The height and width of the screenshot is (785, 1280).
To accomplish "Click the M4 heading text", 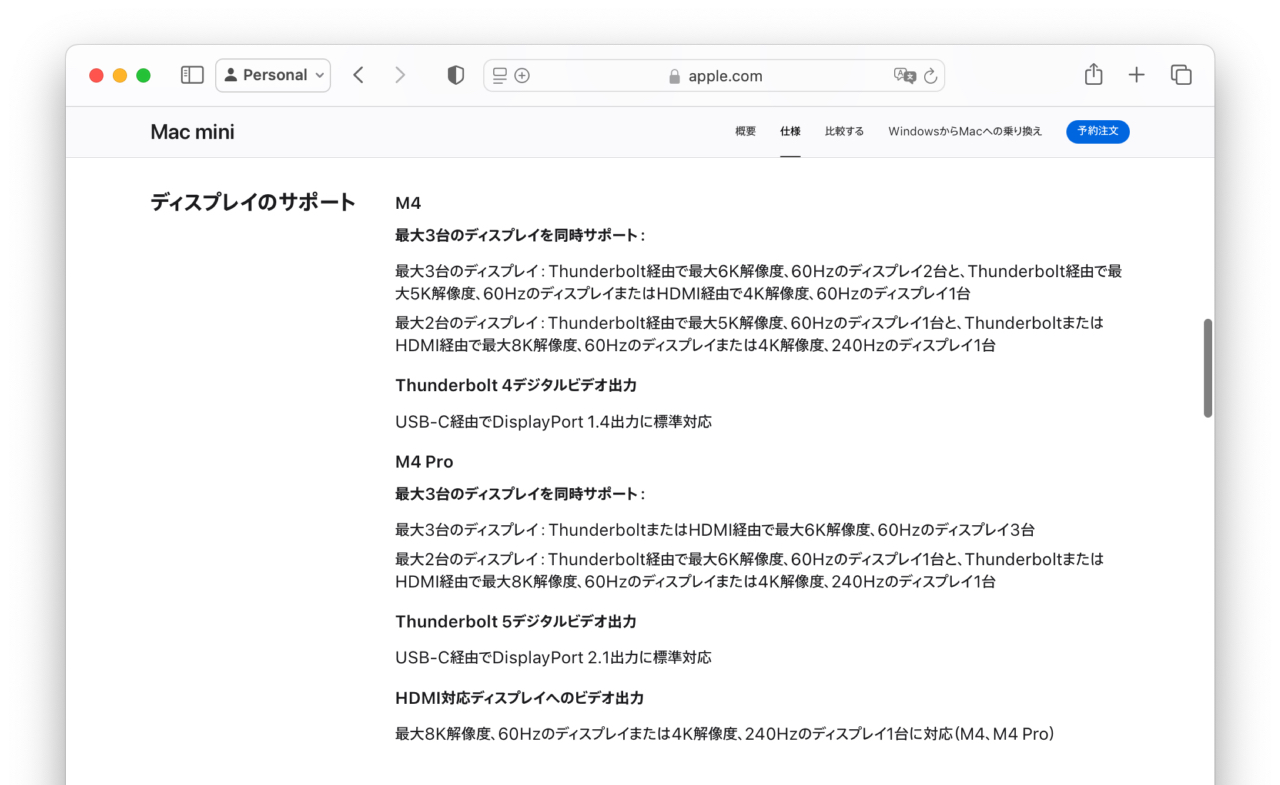I will pyautogui.click(x=408, y=203).
